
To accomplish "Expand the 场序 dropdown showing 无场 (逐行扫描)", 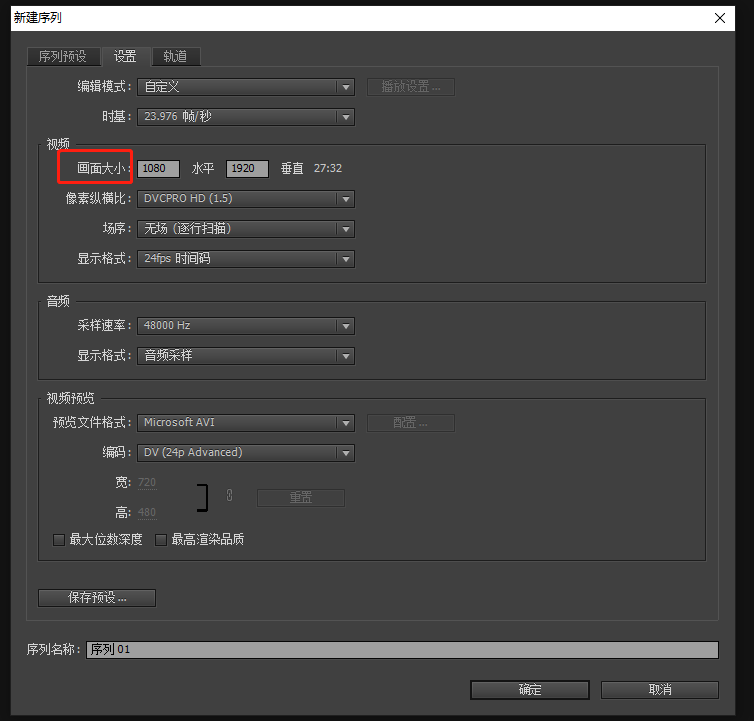I will tap(246, 229).
